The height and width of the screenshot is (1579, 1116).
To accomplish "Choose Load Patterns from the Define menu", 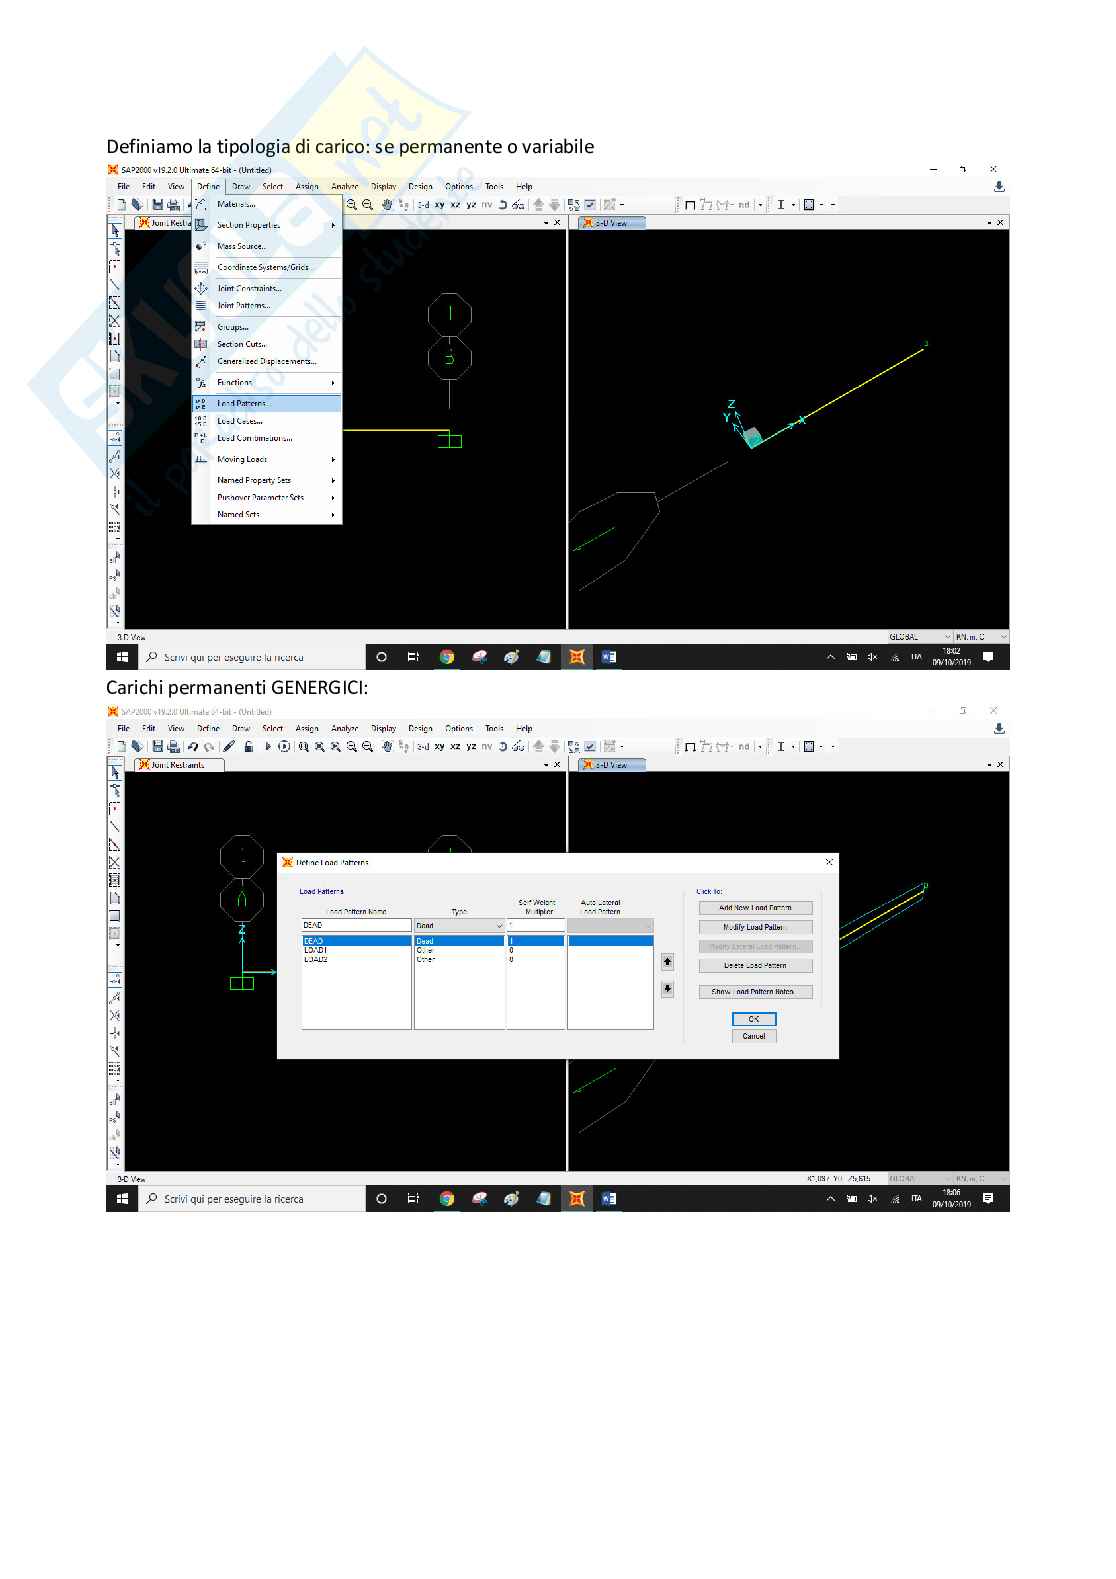I will tap(242, 403).
